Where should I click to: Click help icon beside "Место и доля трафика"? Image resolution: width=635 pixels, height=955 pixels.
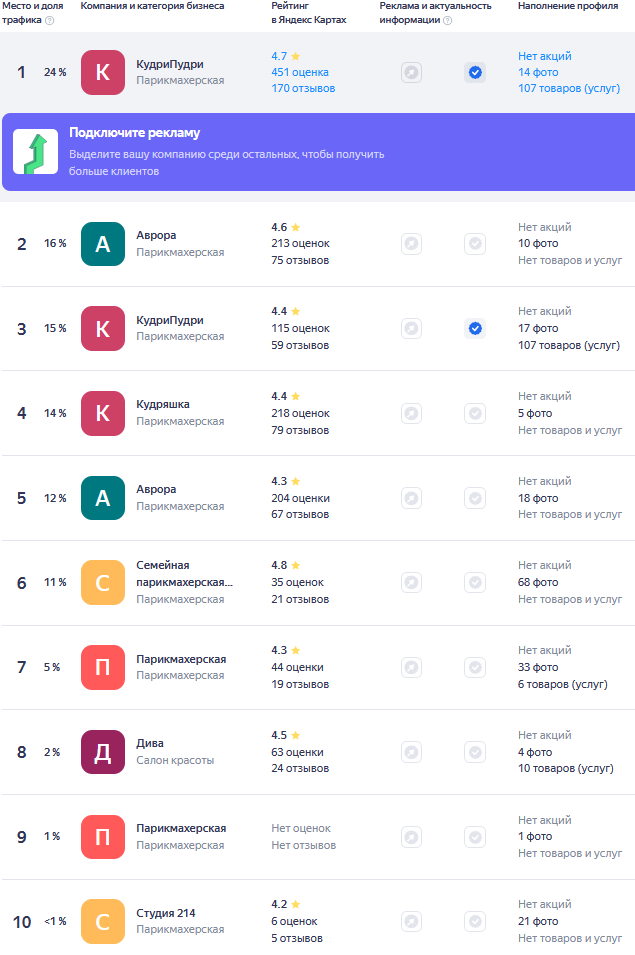(x=50, y=20)
